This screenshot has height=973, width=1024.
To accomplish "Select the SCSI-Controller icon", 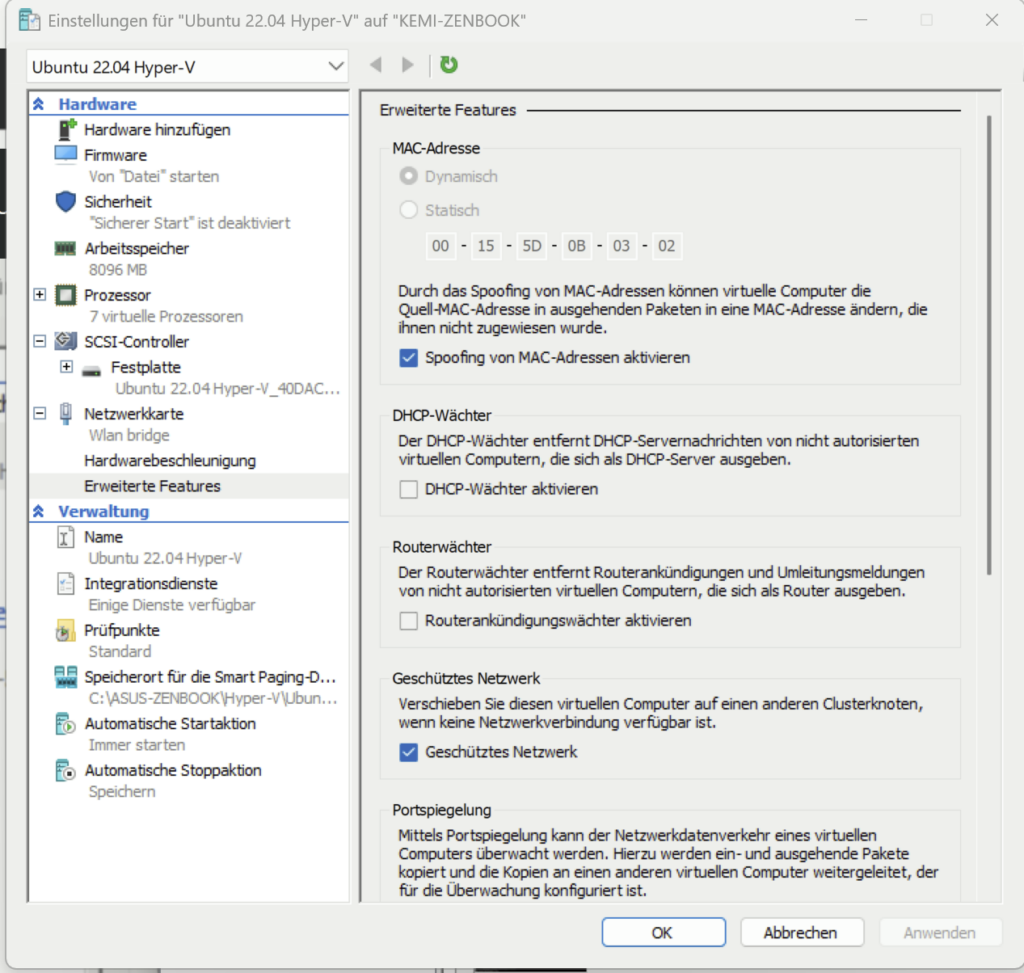I will [66, 341].
